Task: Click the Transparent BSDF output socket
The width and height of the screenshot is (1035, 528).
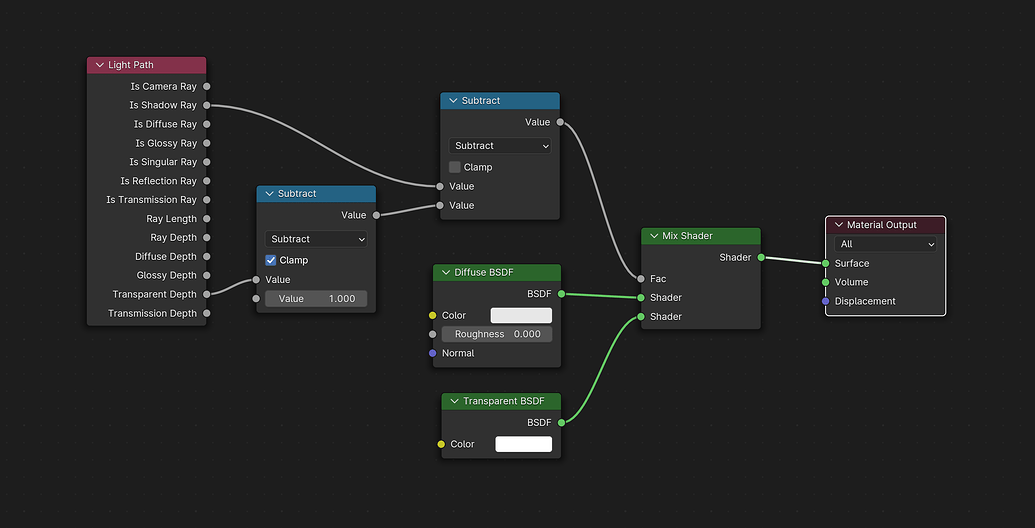Action: pyautogui.click(x=561, y=422)
